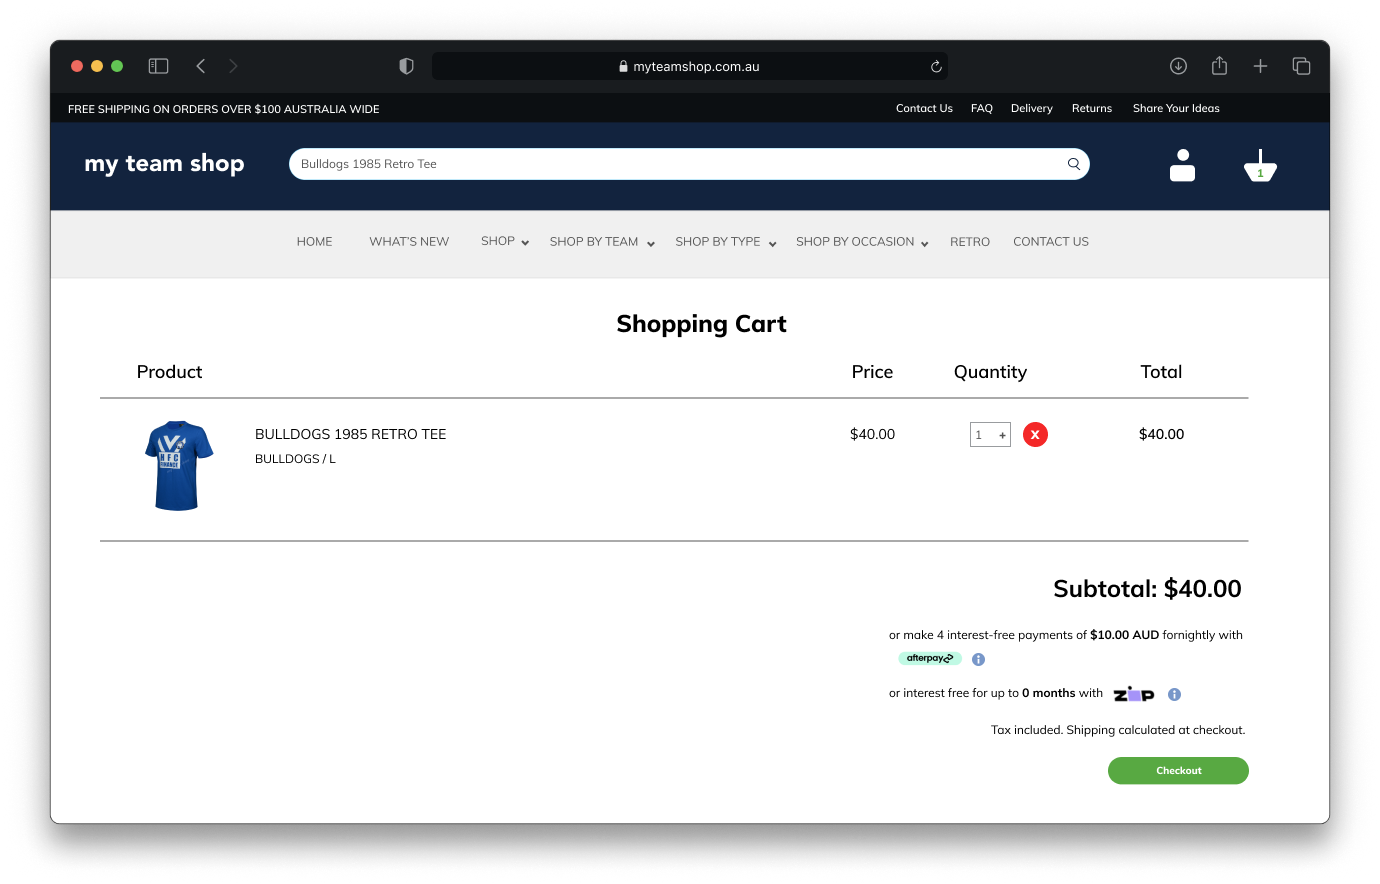Remove Bulldogs tee with red X button
This screenshot has height=884, width=1380.
point(1035,434)
